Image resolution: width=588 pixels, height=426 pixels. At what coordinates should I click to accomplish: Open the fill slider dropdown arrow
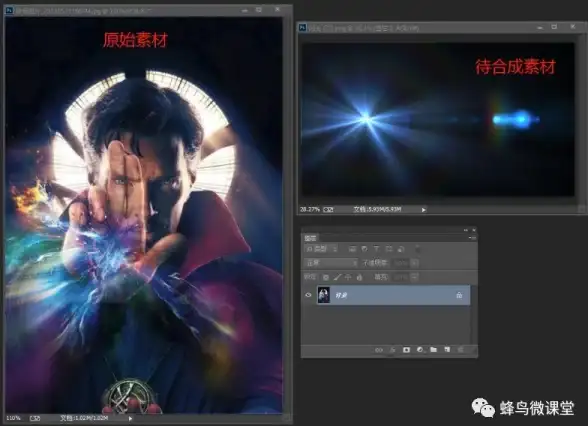click(414, 277)
